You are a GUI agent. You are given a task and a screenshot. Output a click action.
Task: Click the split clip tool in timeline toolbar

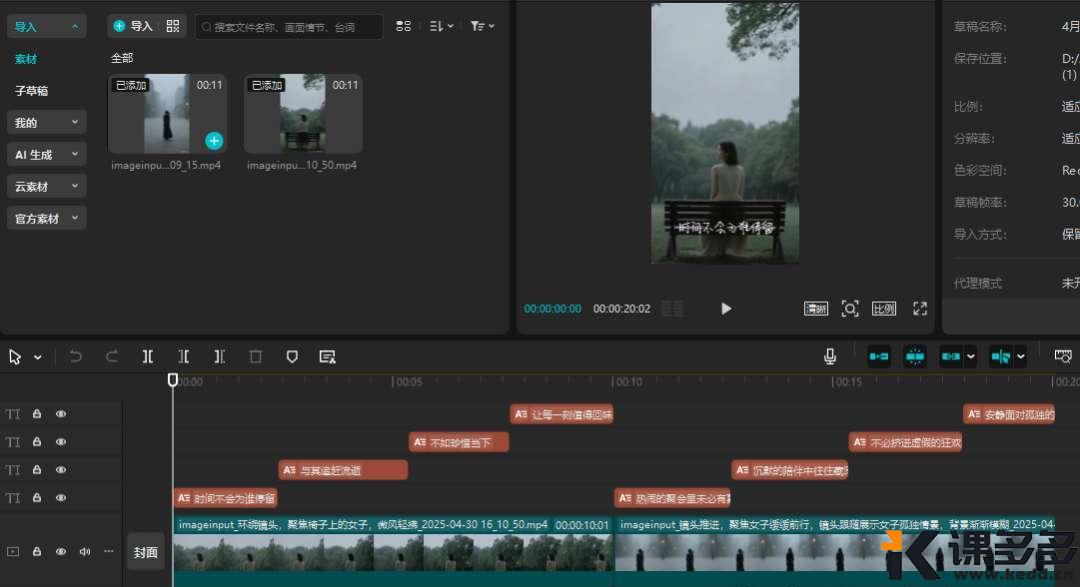click(148, 356)
